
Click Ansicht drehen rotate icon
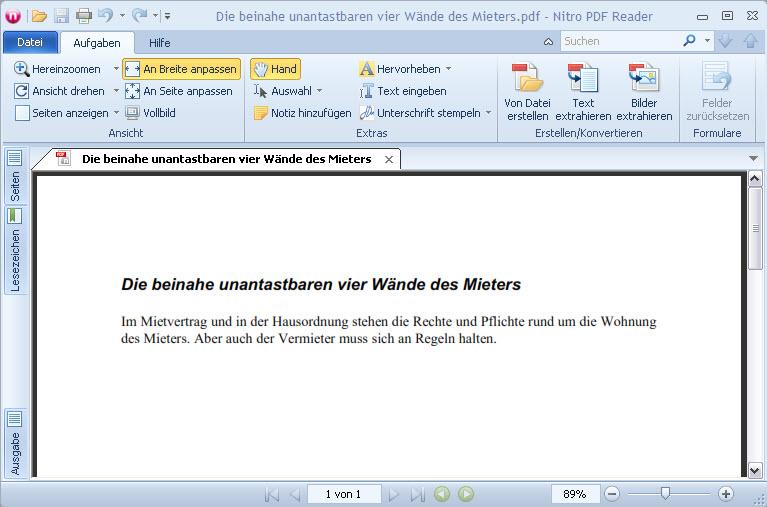pyautogui.click(x=21, y=91)
